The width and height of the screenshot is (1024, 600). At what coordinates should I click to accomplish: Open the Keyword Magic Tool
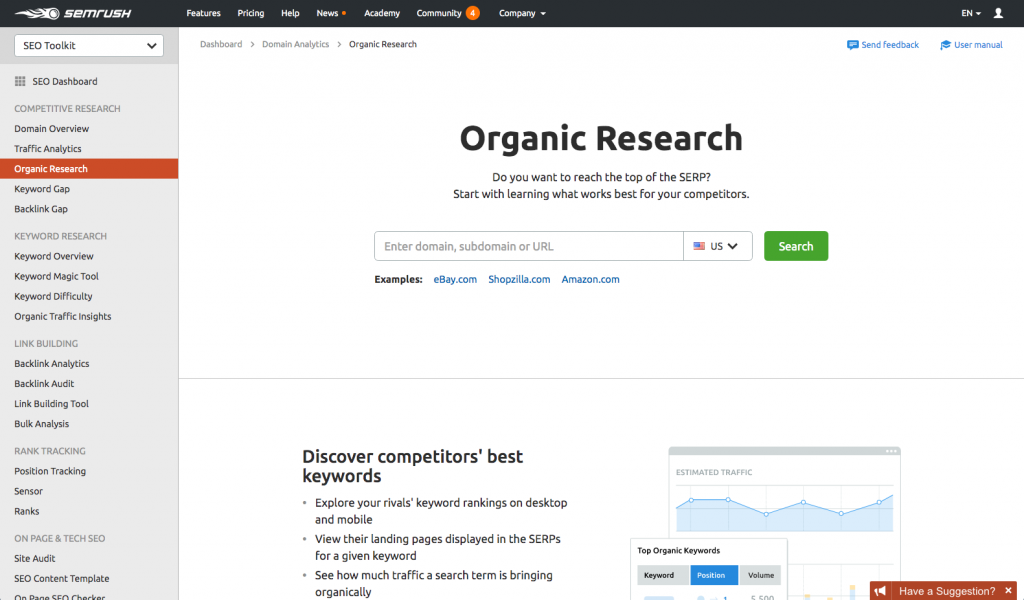[54, 276]
